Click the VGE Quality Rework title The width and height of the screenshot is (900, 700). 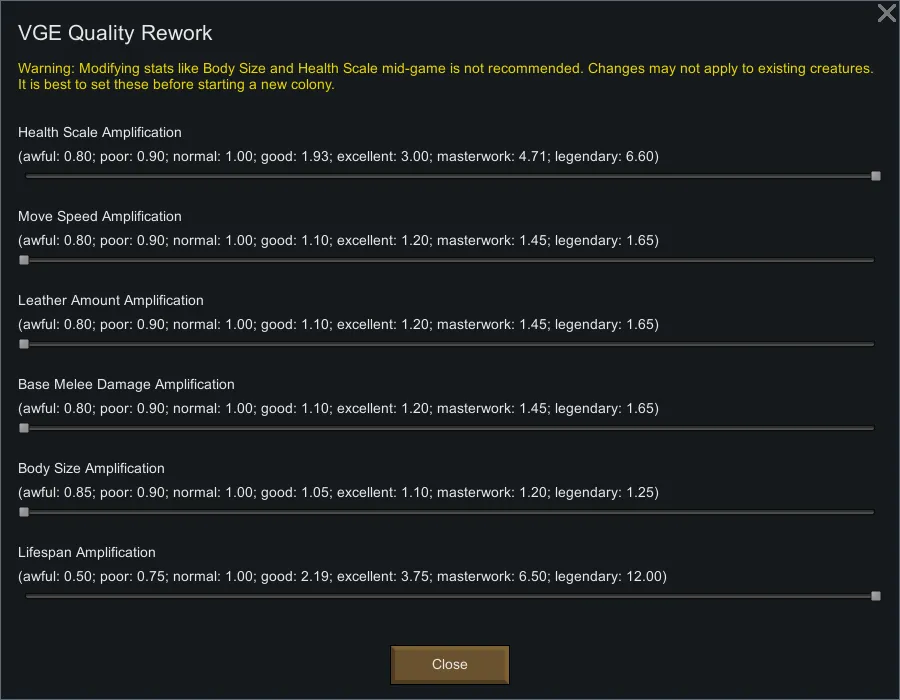point(115,33)
